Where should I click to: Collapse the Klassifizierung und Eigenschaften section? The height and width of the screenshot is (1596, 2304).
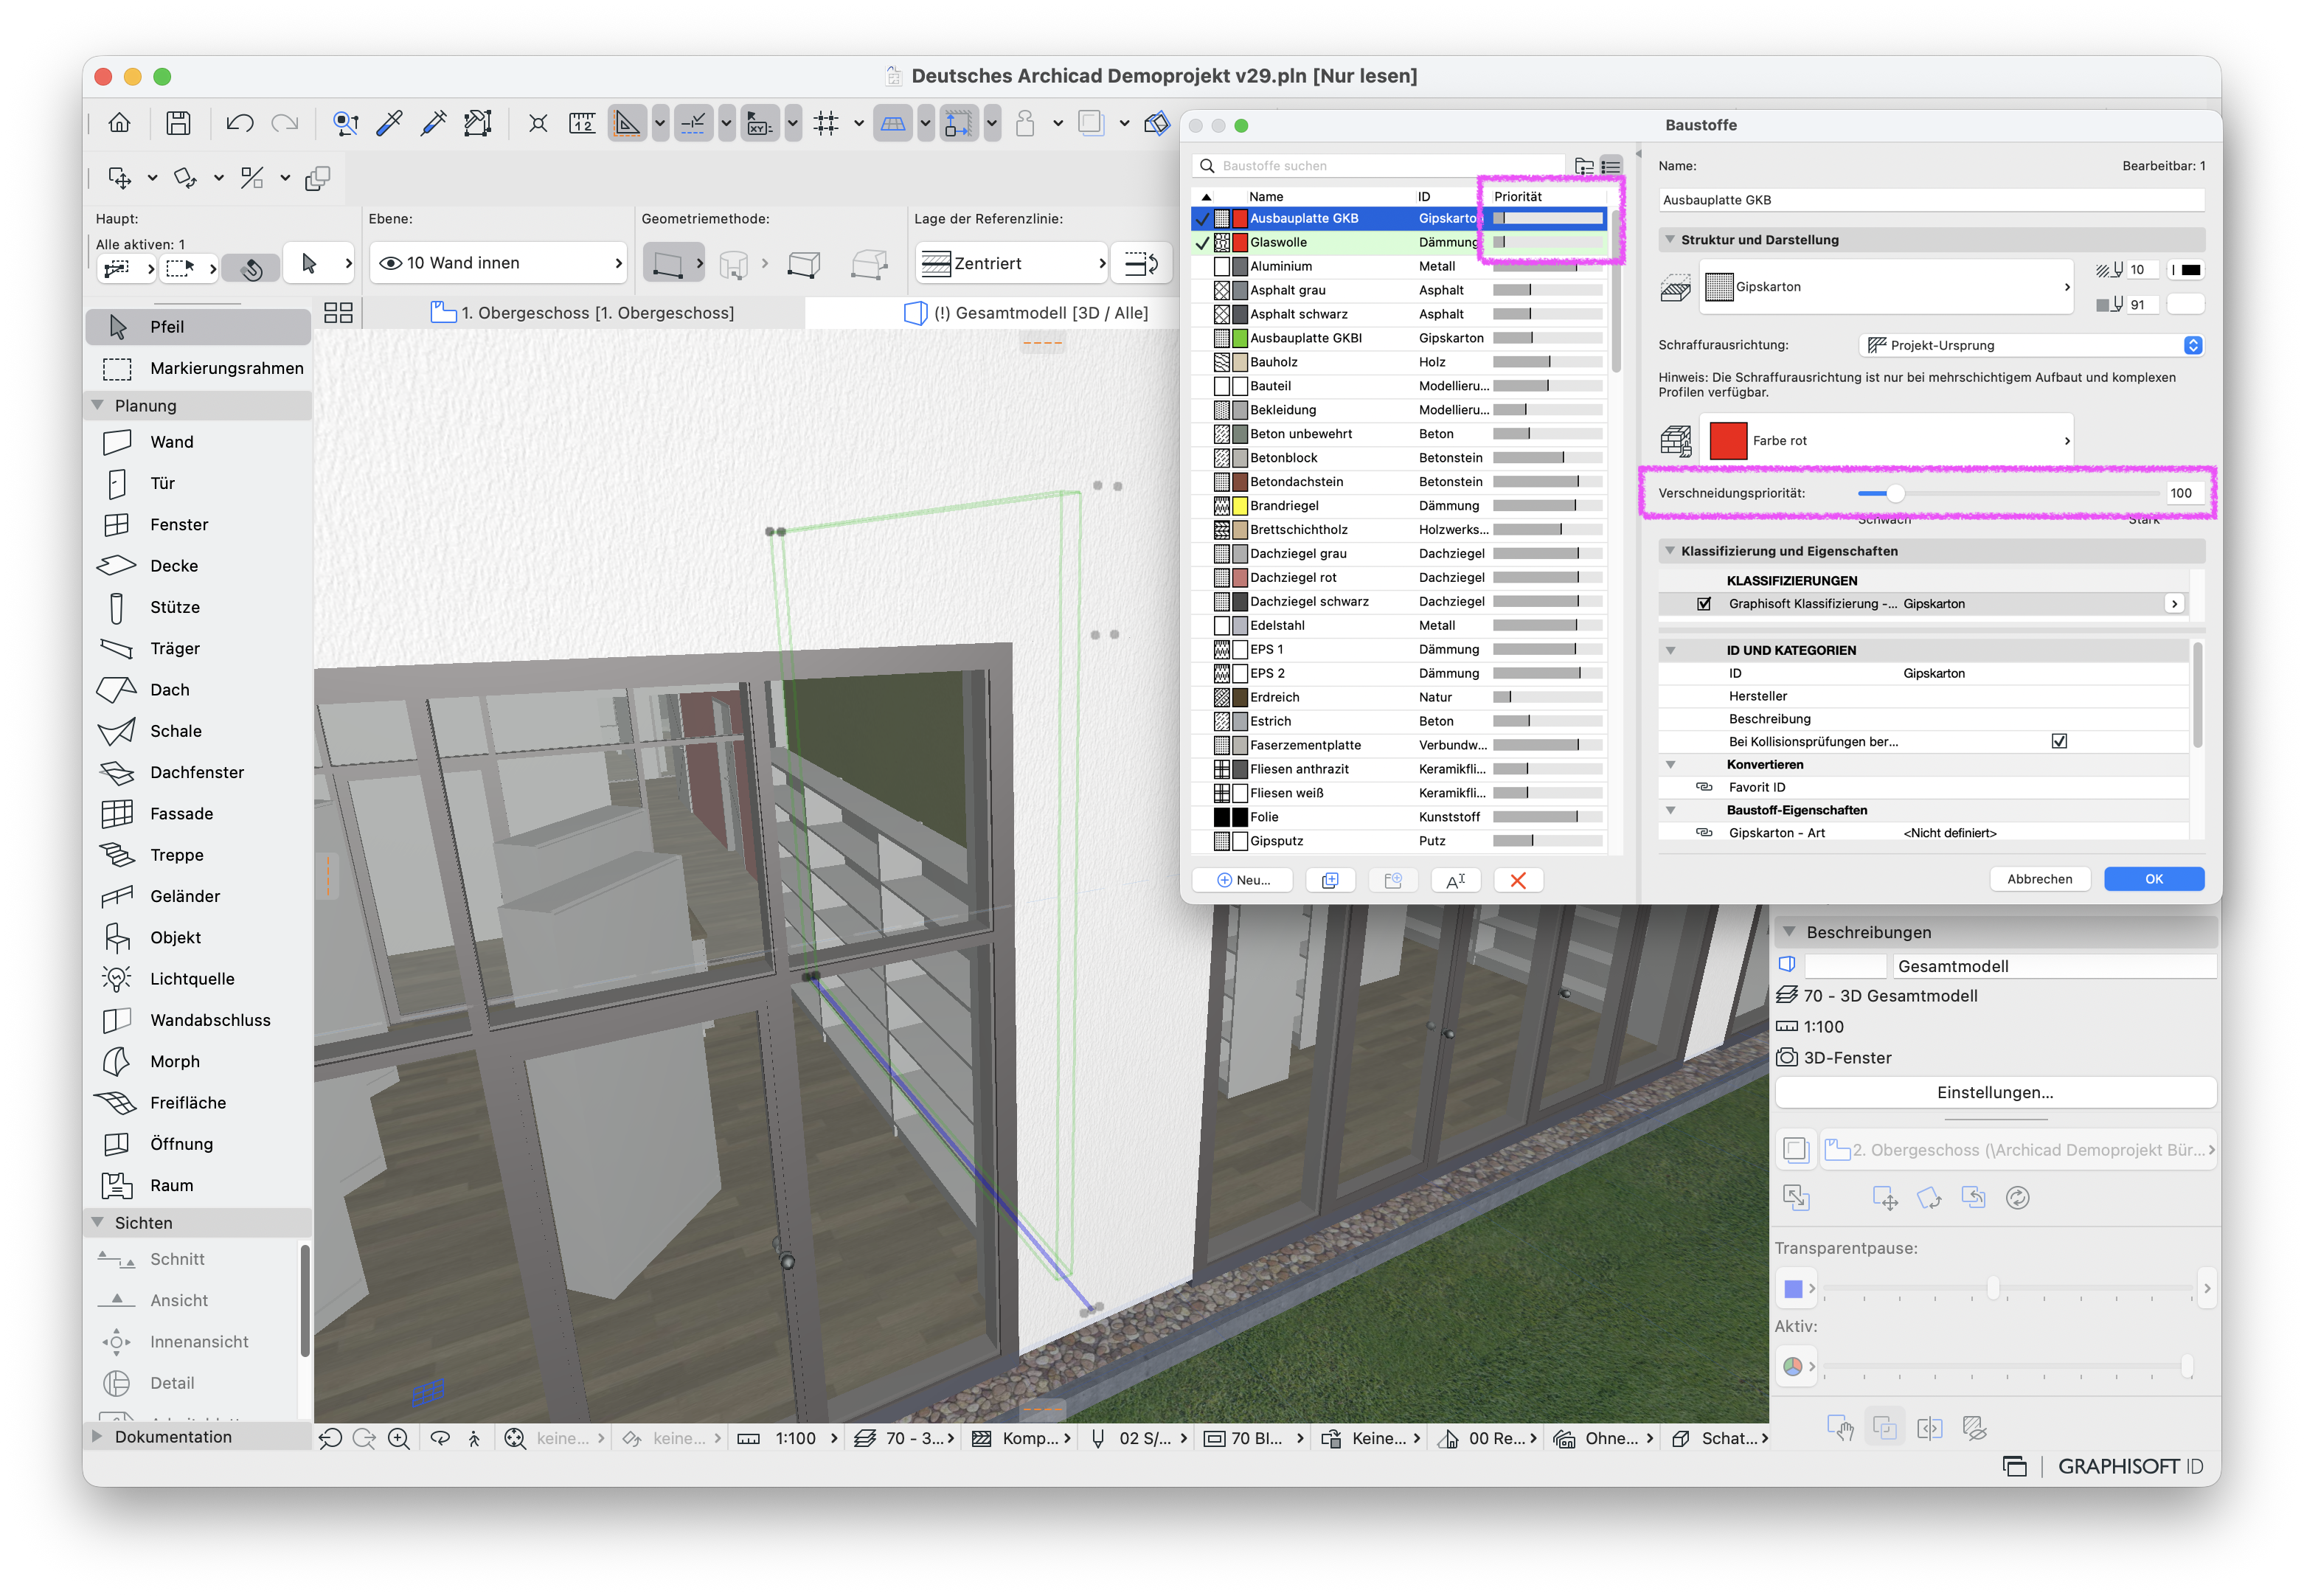coord(1670,551)
